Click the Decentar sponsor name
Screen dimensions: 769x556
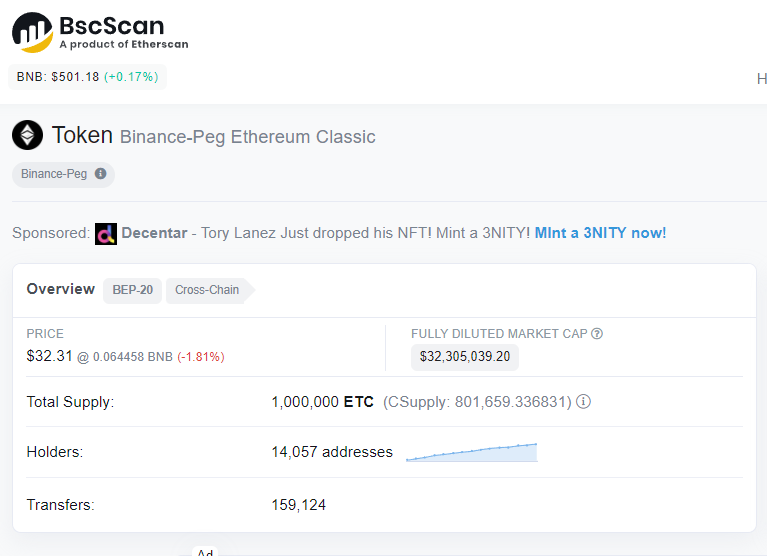pos(154,233)
